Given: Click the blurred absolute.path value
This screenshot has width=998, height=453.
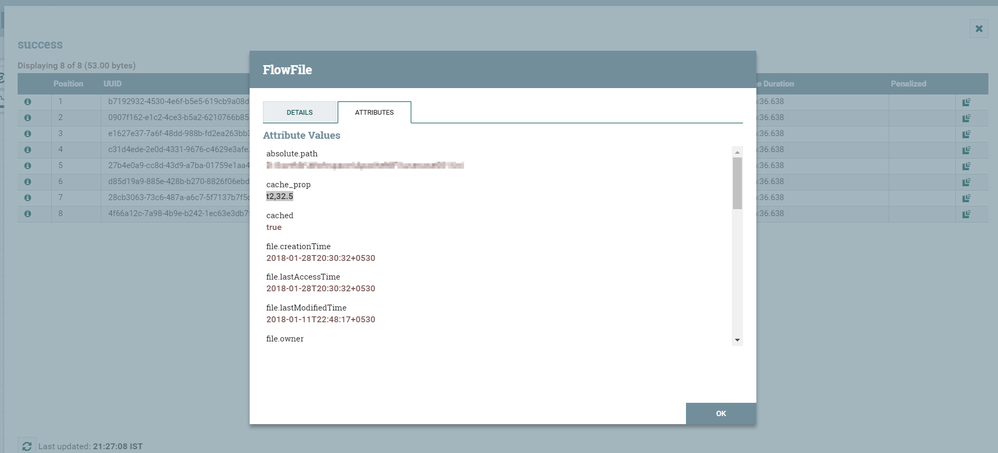Looking at the screenshot, I should coord(365,165).
